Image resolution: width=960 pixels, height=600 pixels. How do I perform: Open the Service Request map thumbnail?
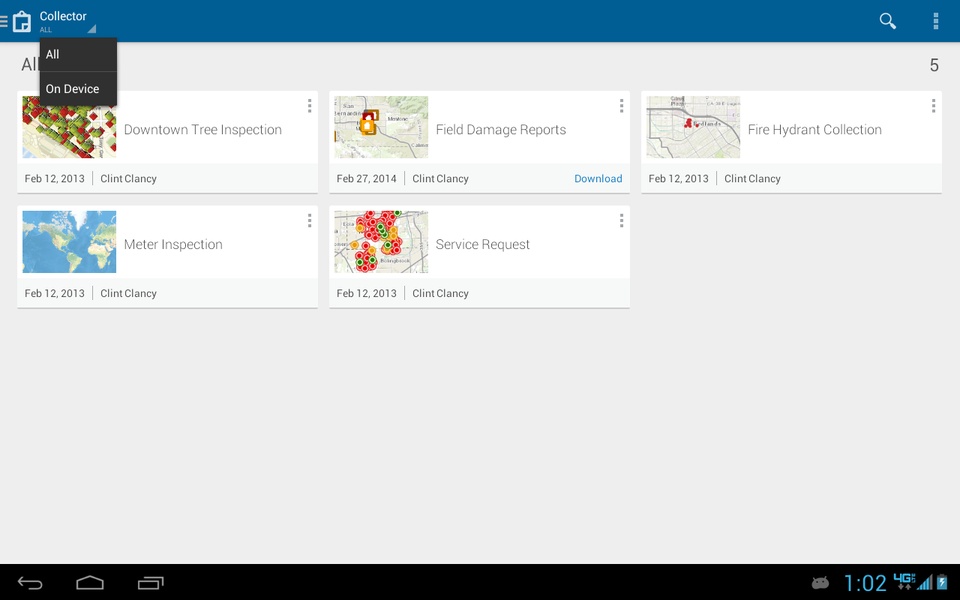point(381,242)
